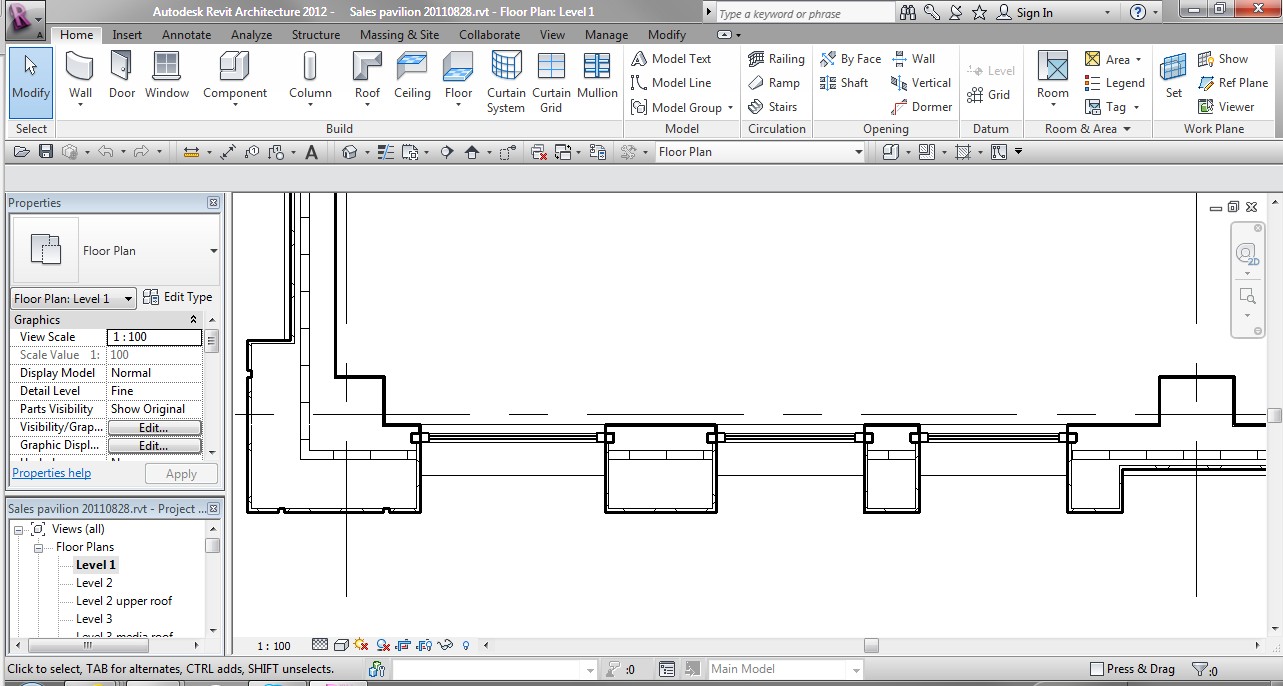Select the Railing tool

[x=776, y=59]
